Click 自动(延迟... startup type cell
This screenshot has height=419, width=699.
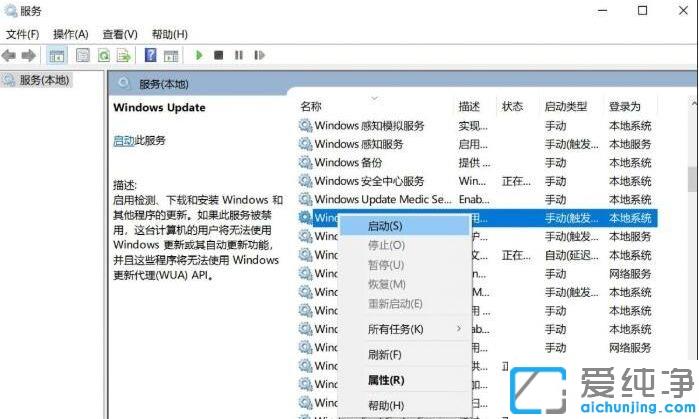[x=572, y=255]
